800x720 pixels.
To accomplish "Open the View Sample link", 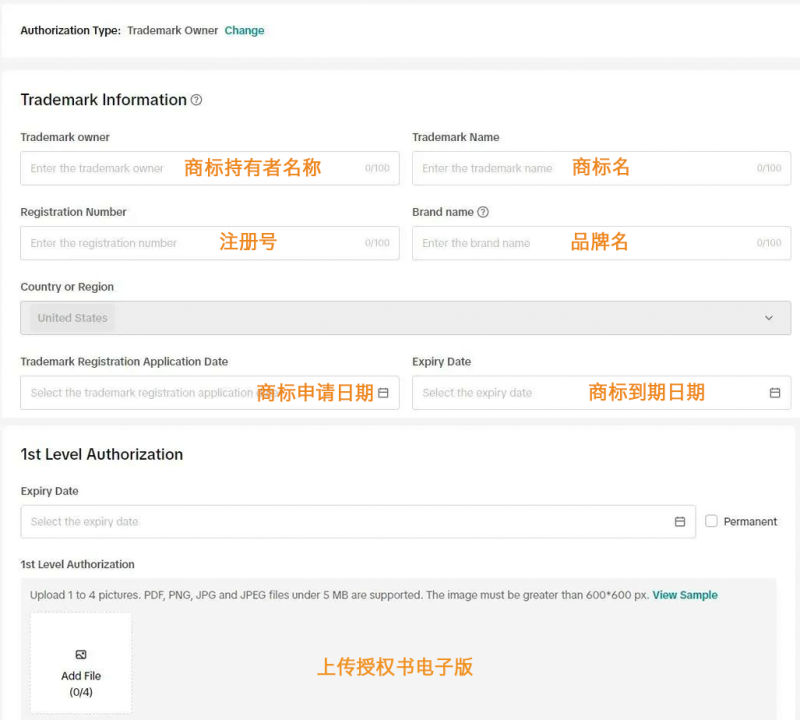I will click(685, 595).
